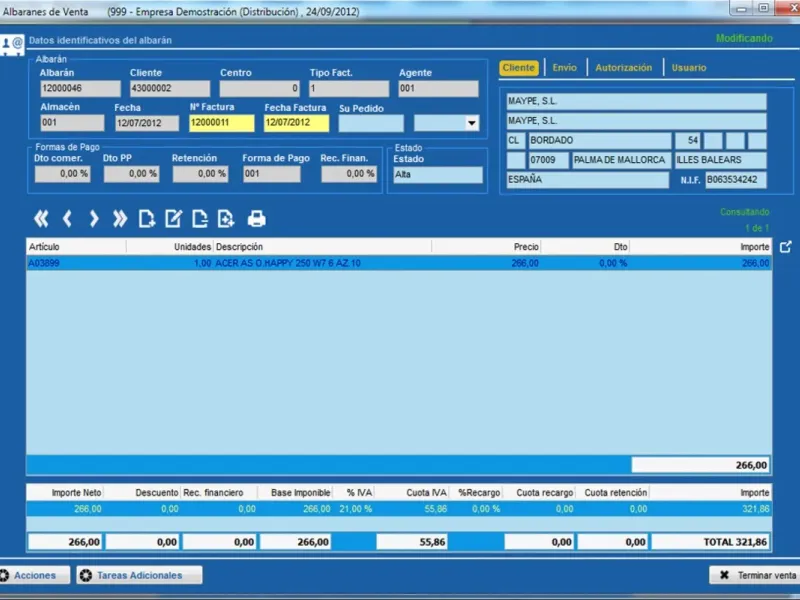Open Tareas Adicionales button

[139, 575]
